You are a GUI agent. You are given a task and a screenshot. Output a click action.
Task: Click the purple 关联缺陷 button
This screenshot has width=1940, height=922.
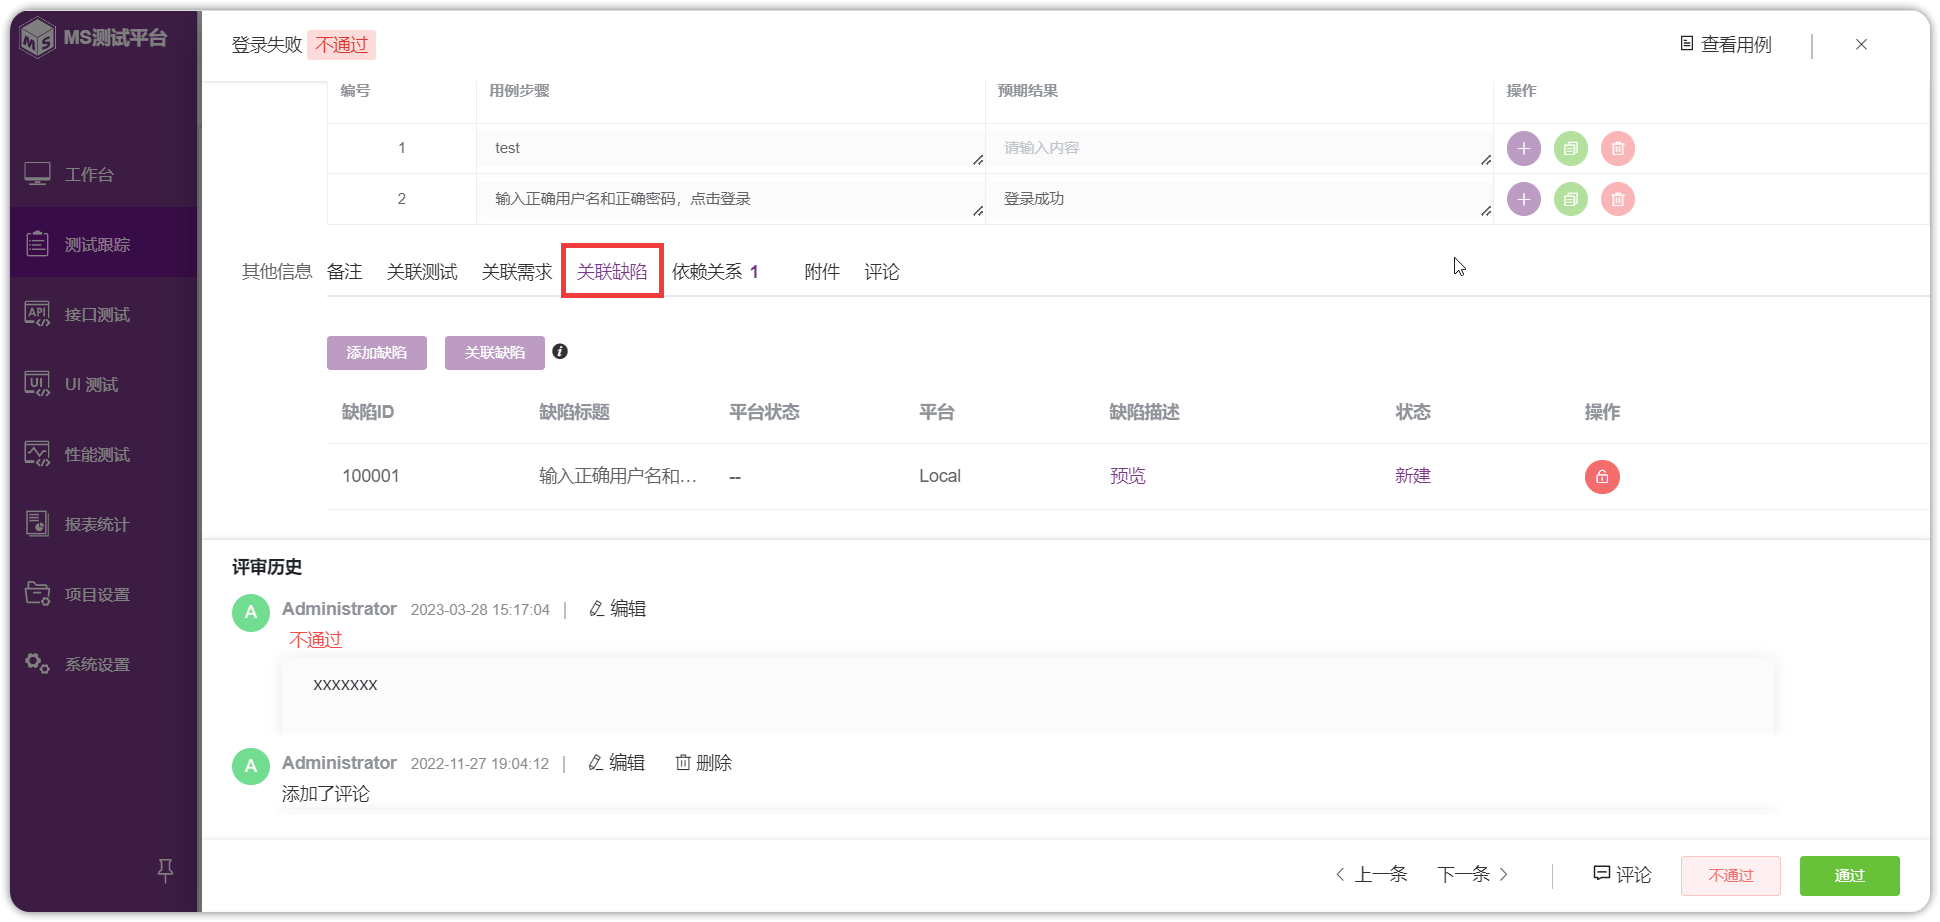pyautogui.click(x=495, y=353)
